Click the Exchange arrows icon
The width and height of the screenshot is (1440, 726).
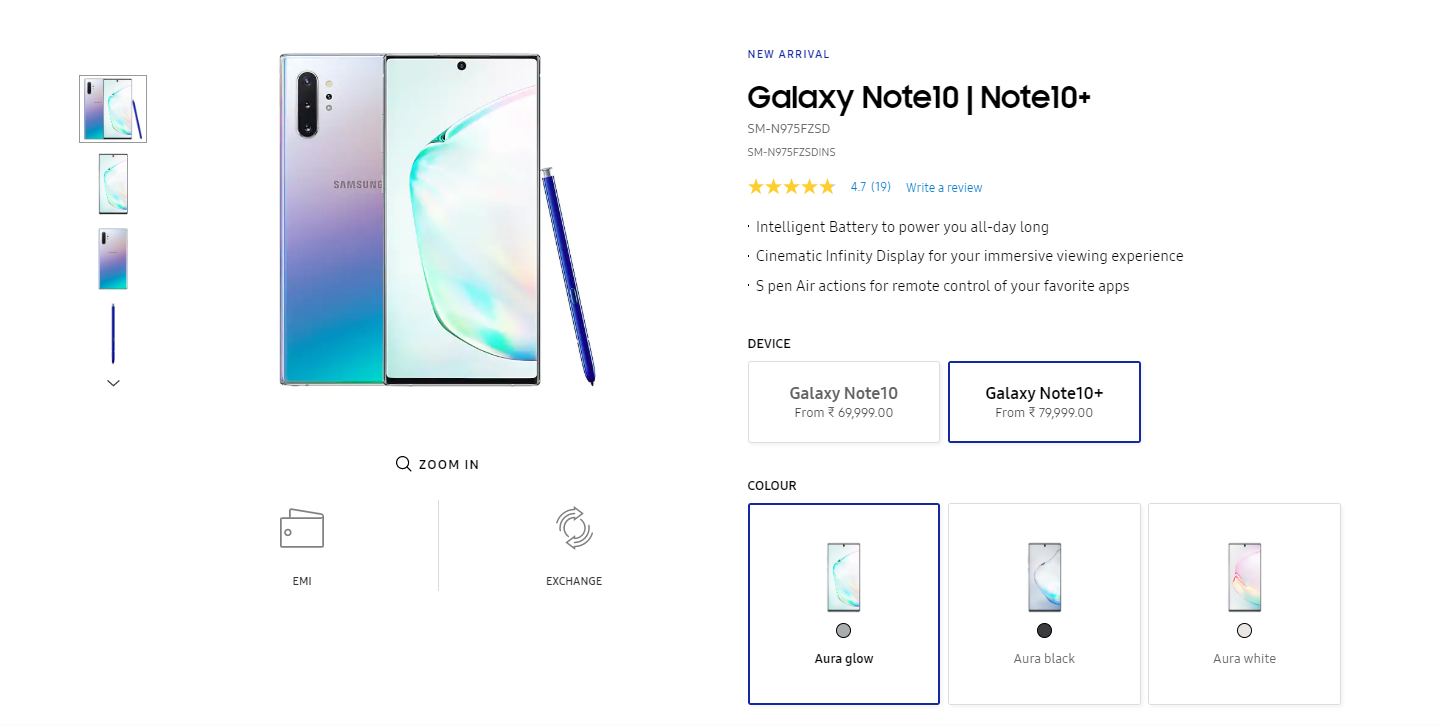[573, 528]
